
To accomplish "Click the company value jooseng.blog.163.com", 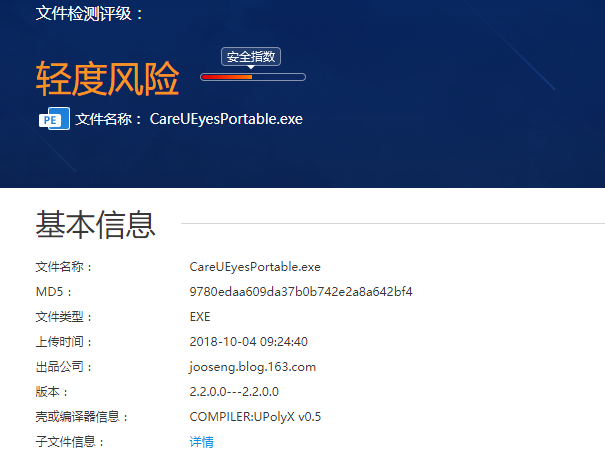I will point(253,367).
